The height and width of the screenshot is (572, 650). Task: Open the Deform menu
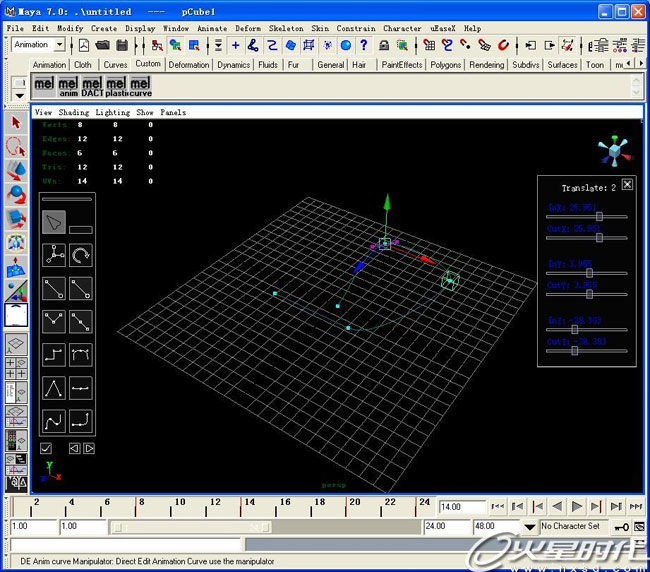coord(248,28)
